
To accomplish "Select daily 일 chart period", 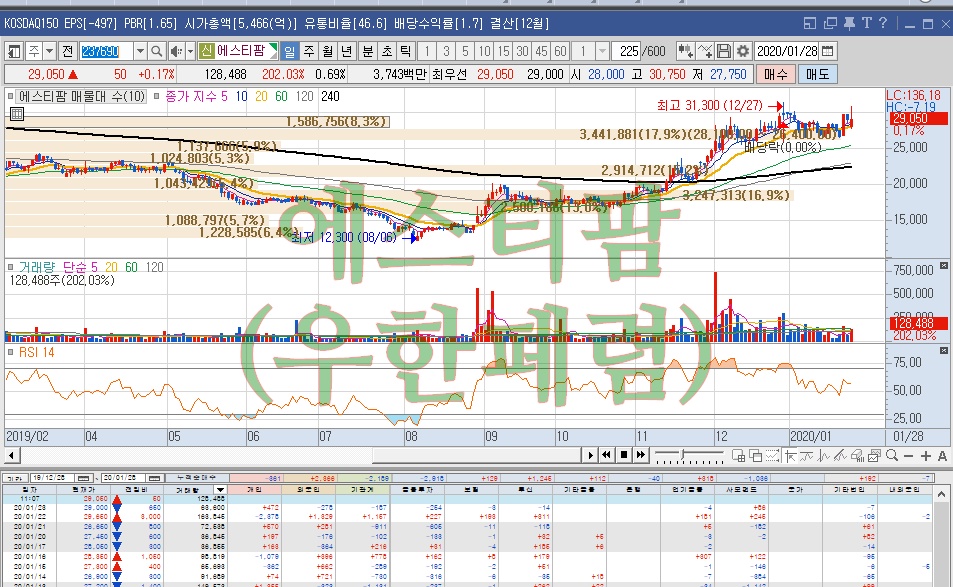I will (x=289, y=51).
